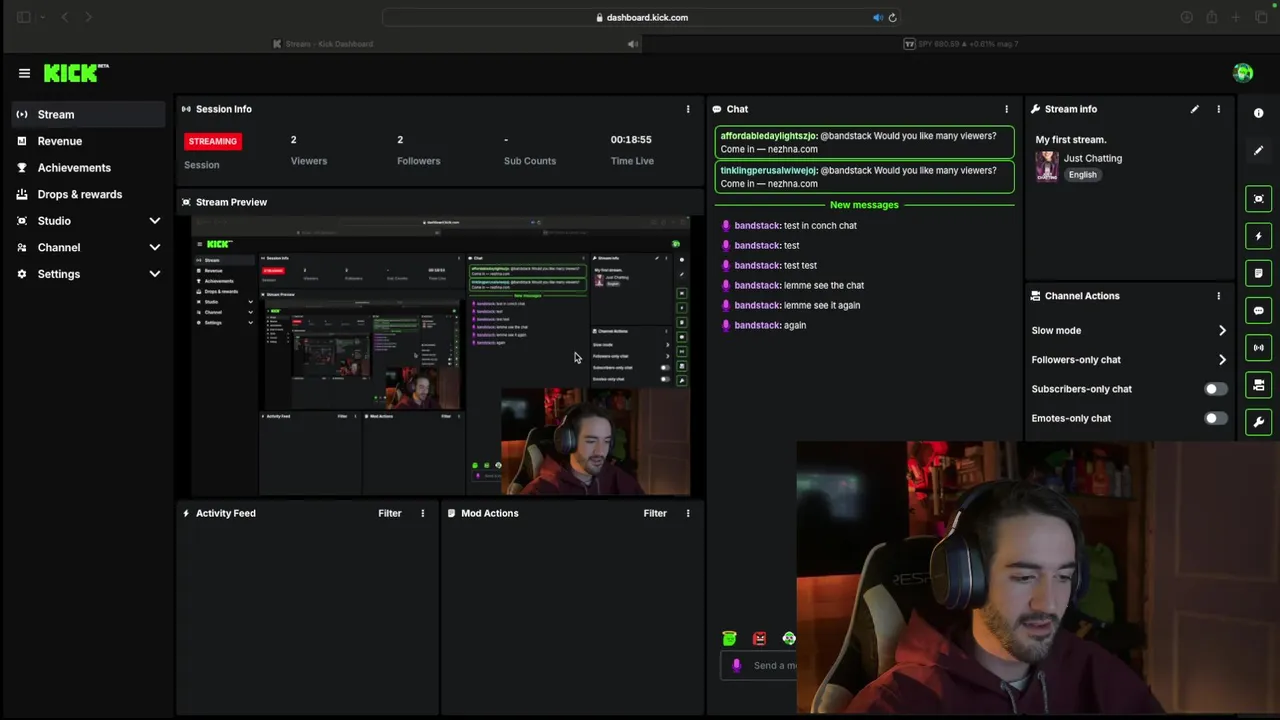This screenshot has height=720, width=1280.
Task: Click the 00:18:55 Time Live value
Action: tap(631, 140)
